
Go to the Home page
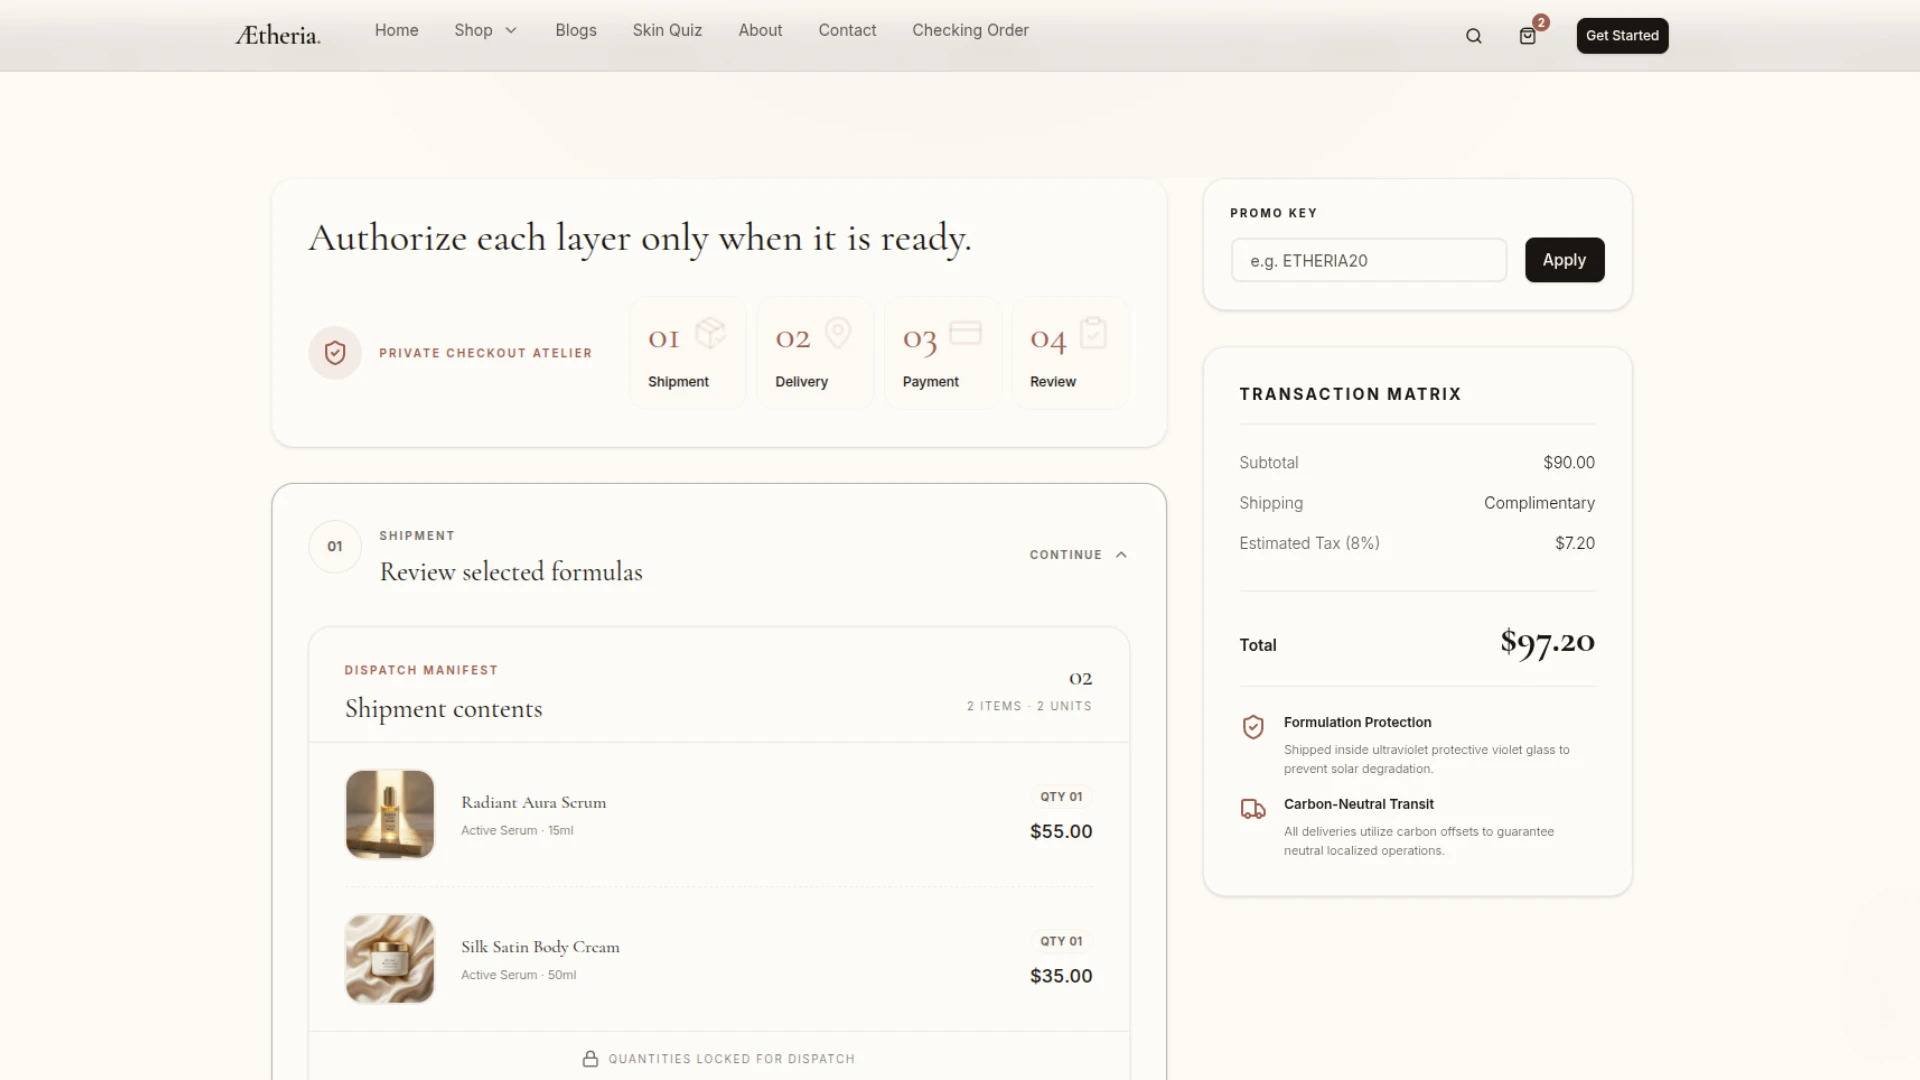coord(396,30)
